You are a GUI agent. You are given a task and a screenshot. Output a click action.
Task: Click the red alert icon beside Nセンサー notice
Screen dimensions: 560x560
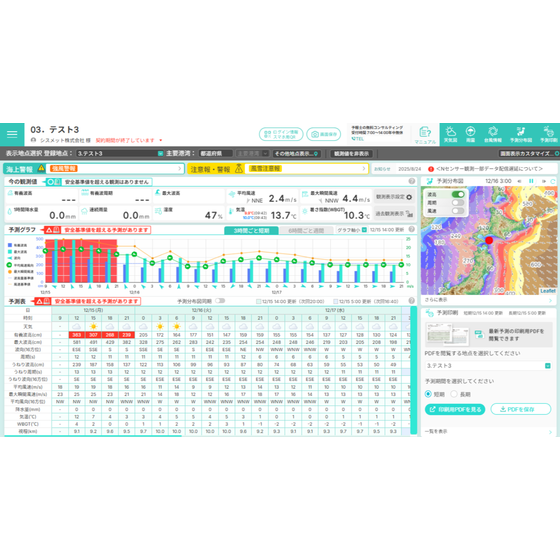tap(431, 169)
